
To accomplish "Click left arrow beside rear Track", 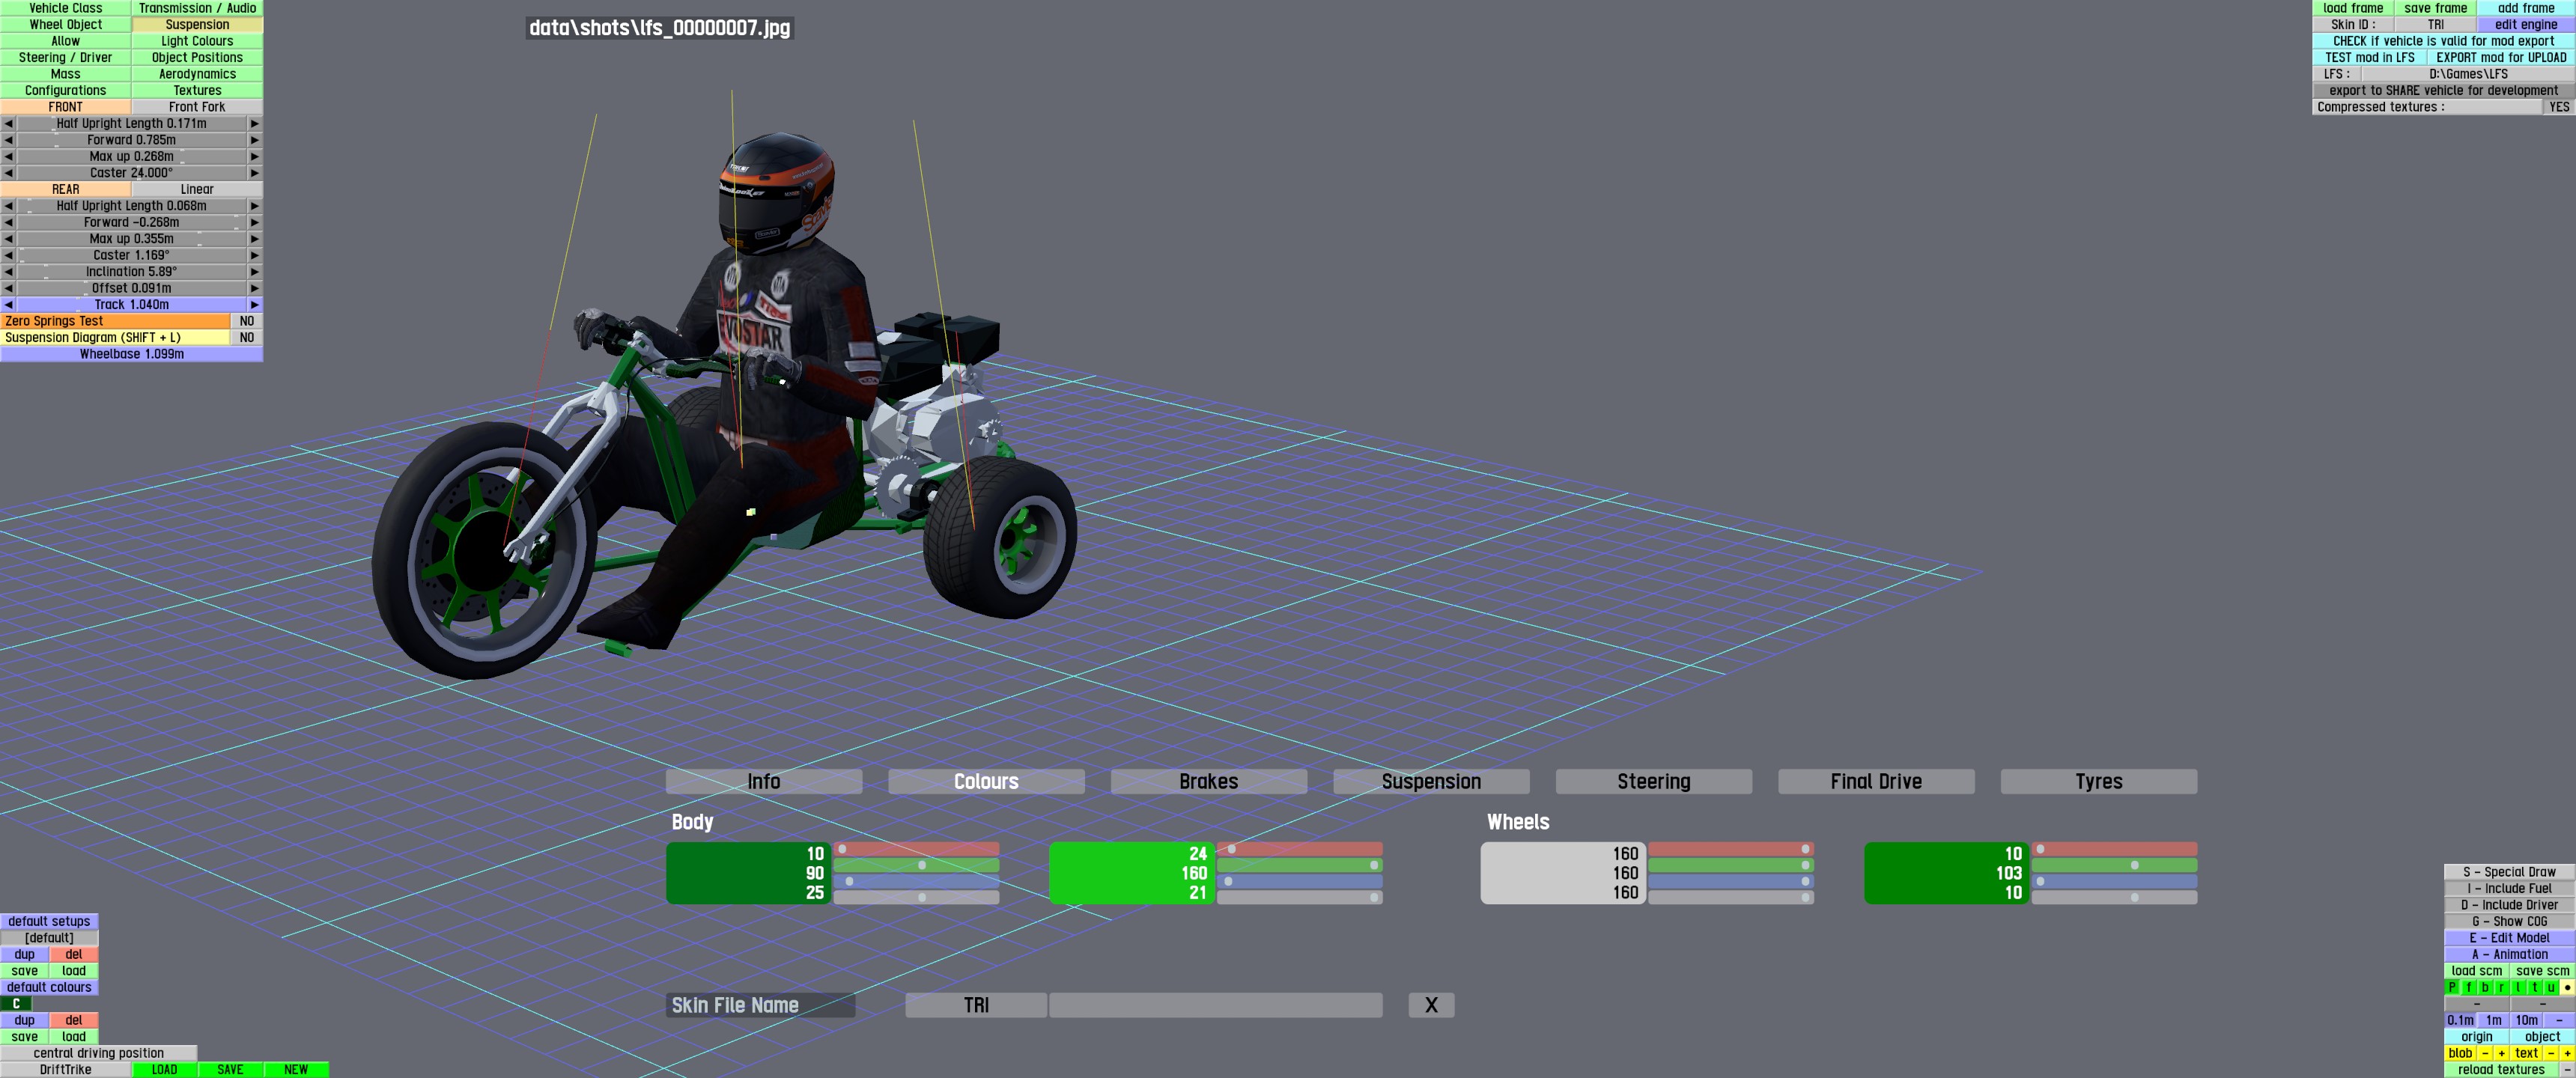I will [9, 305].
